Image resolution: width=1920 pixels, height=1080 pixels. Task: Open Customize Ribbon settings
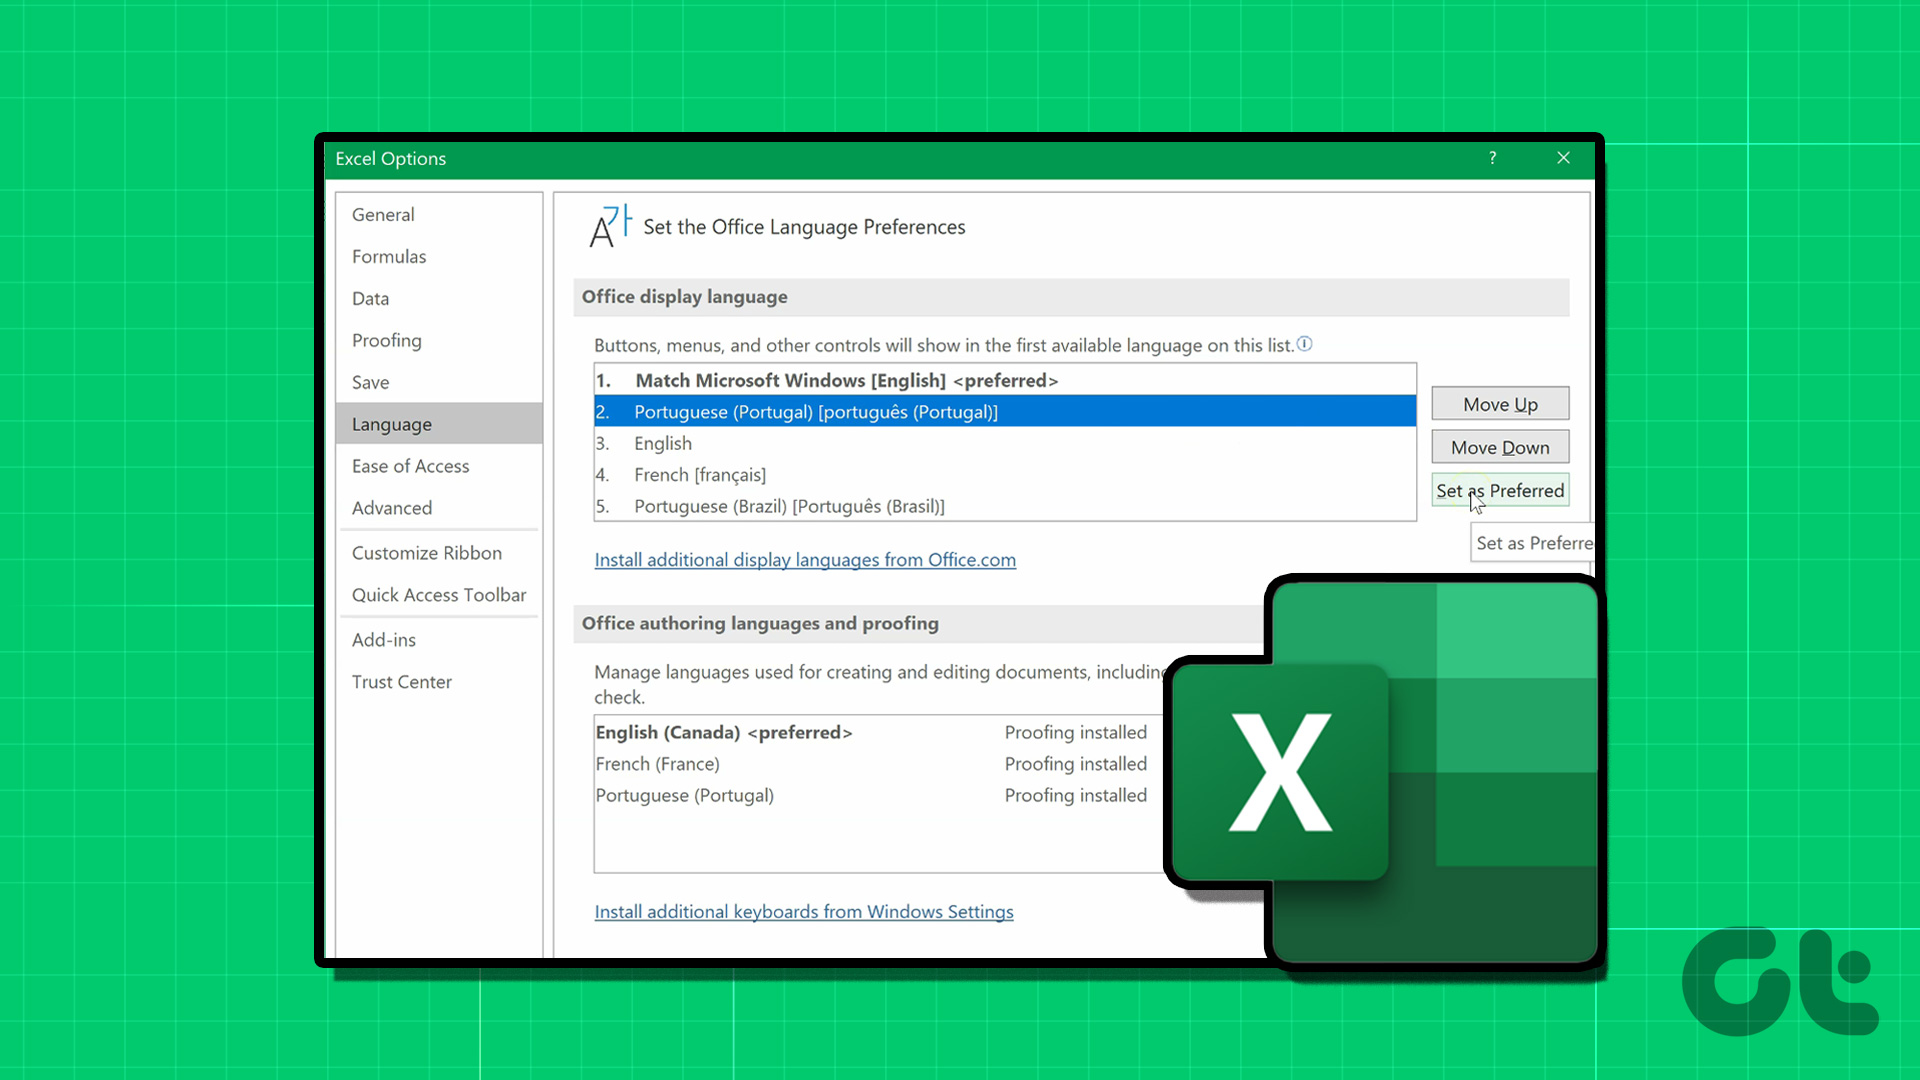tap(427, 552)
